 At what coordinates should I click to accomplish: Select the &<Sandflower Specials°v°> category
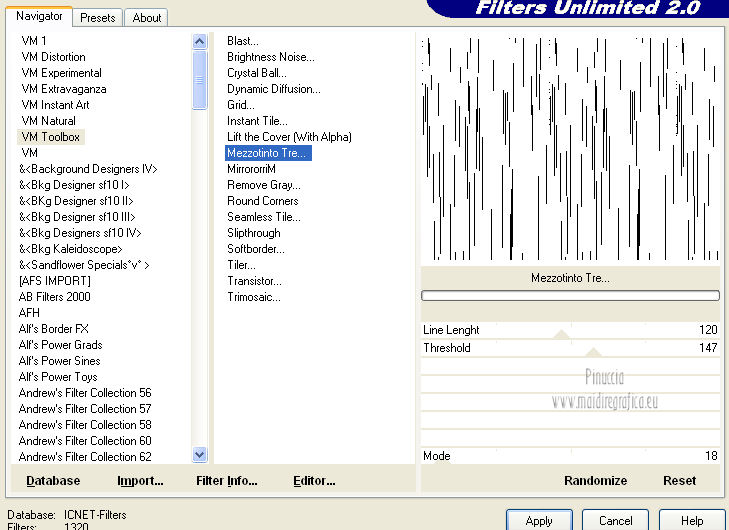[84, 265]
